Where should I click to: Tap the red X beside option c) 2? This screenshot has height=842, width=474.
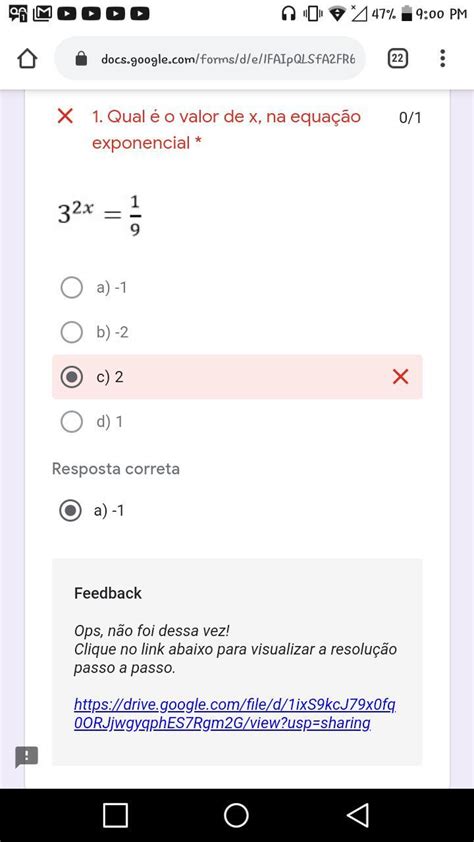(x=400, y=377)
